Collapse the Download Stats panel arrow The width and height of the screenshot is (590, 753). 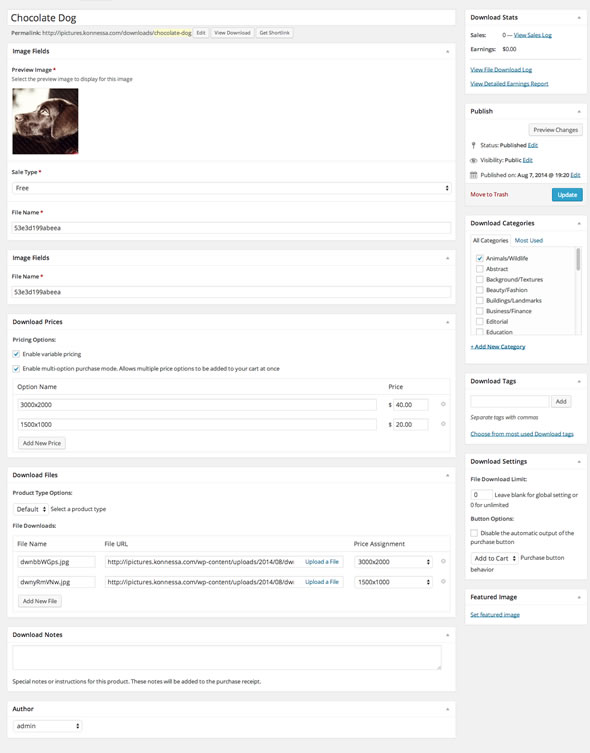(x=579, y=18)
